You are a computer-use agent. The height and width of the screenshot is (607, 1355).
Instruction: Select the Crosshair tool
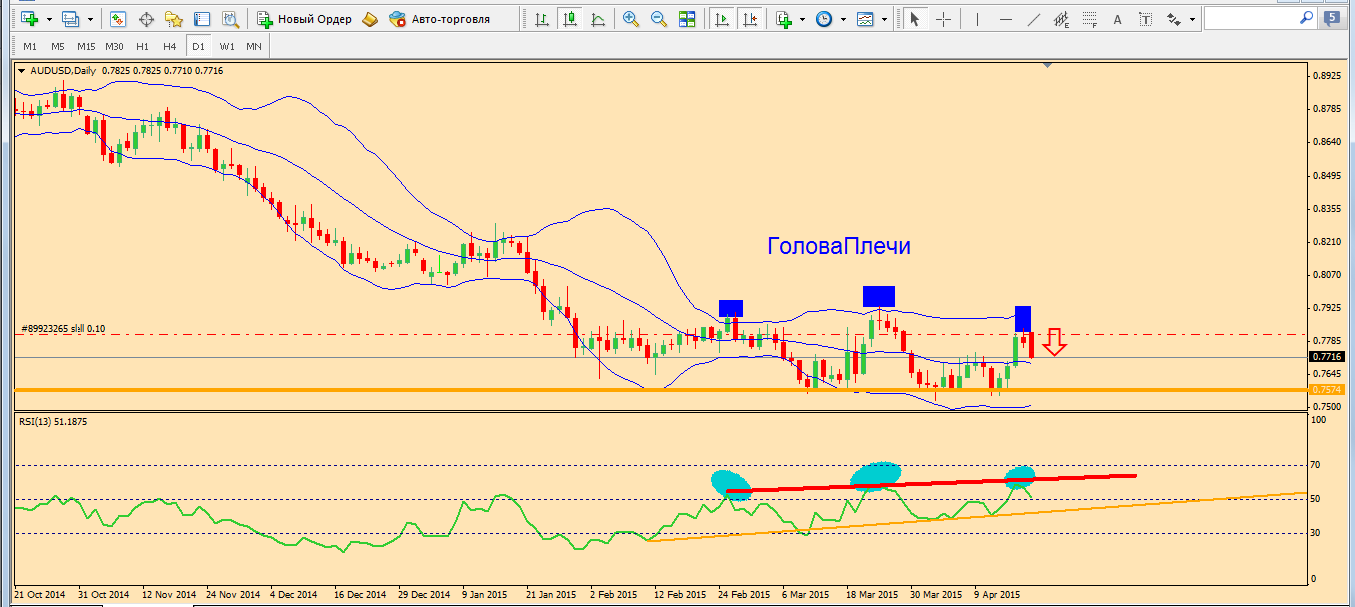click(942, 18)
